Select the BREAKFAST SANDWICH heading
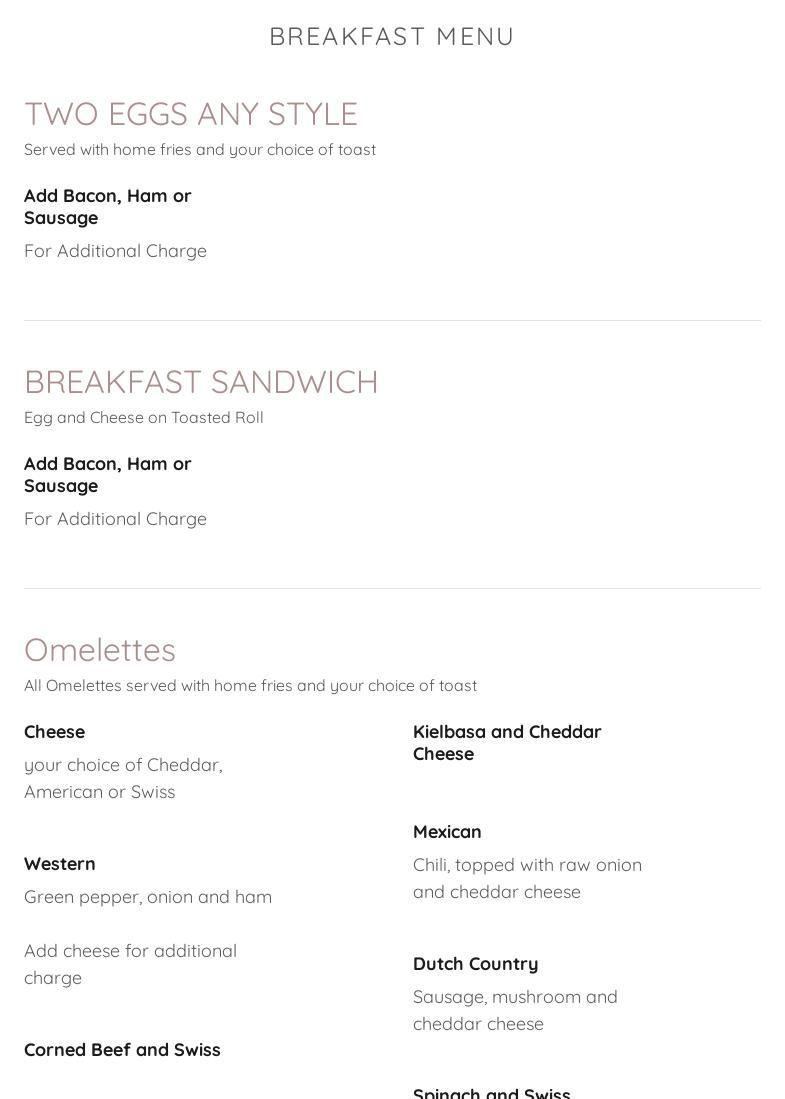The width and height of the screenshot is (785, 1099). pyautogui.click(x=201, y=382)
